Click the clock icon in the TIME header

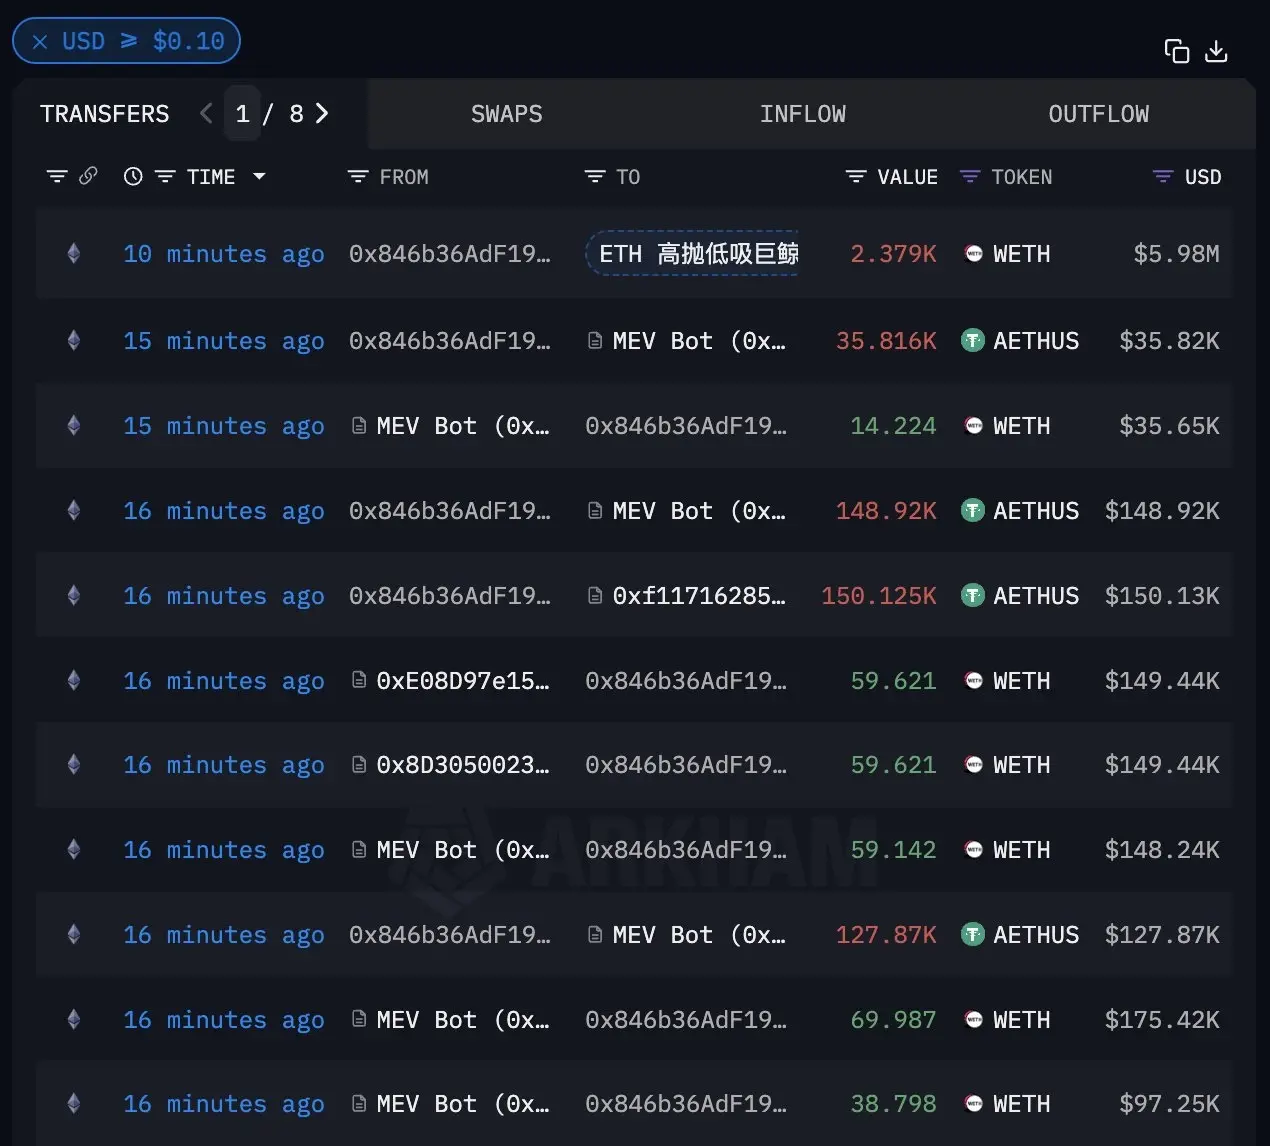133,176
